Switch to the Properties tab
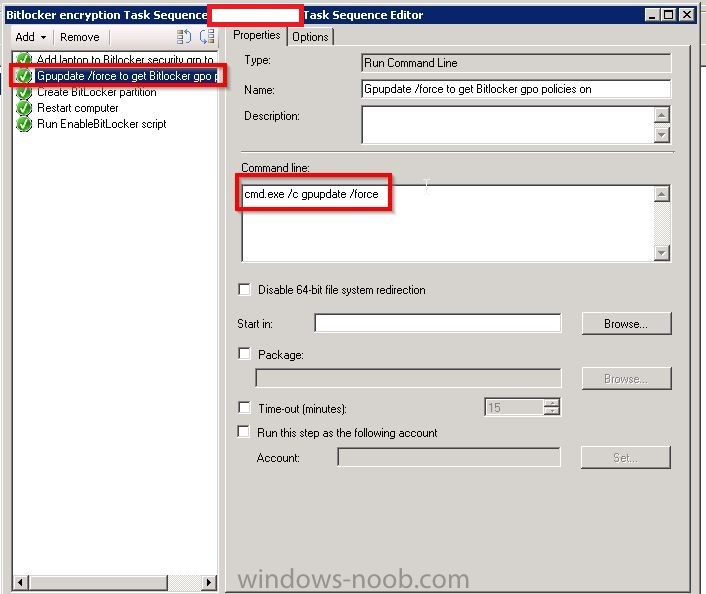 [x=257, y=35]
